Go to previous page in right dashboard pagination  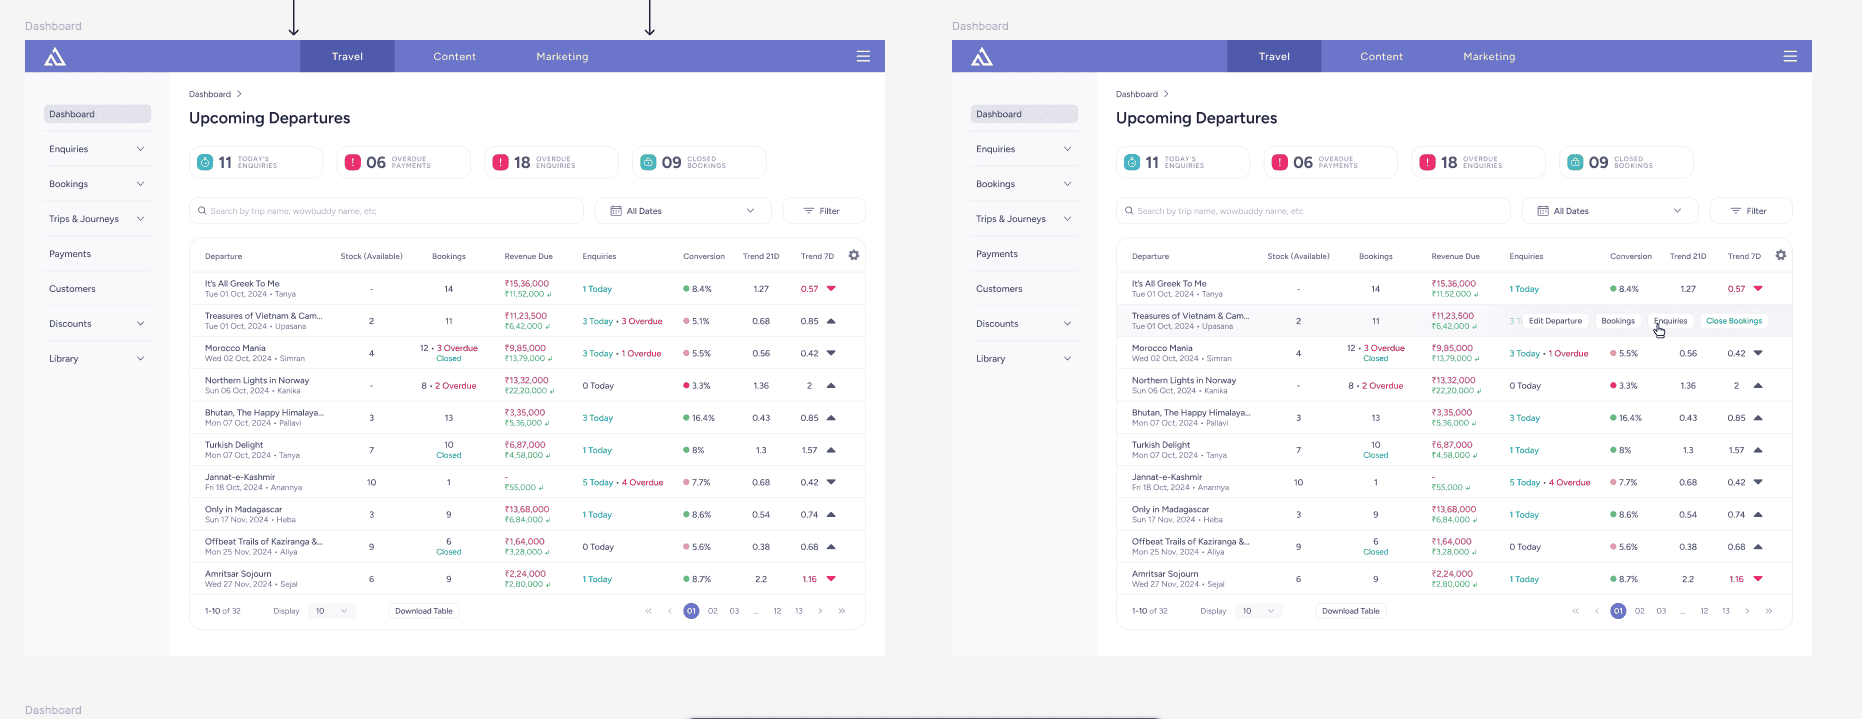tap(1596, 611)
